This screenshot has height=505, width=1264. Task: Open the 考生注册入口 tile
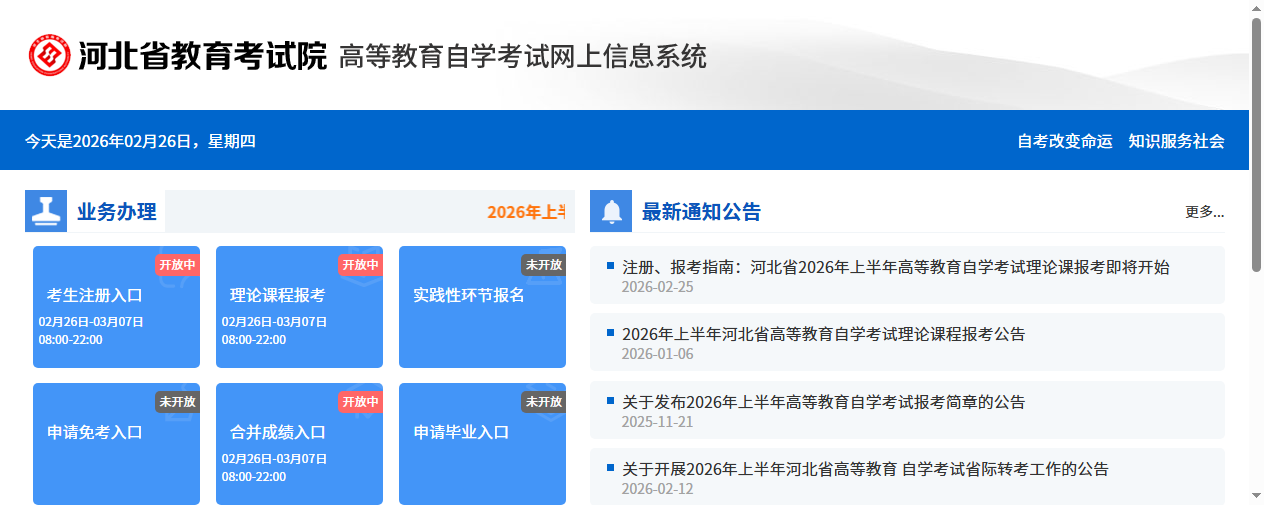tap(95, 296)
